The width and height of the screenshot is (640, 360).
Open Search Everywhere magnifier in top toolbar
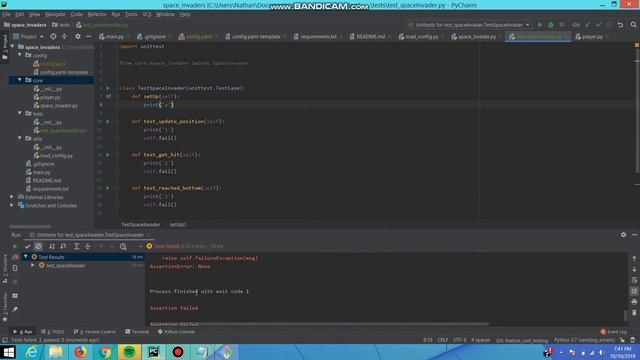[633, 25]
